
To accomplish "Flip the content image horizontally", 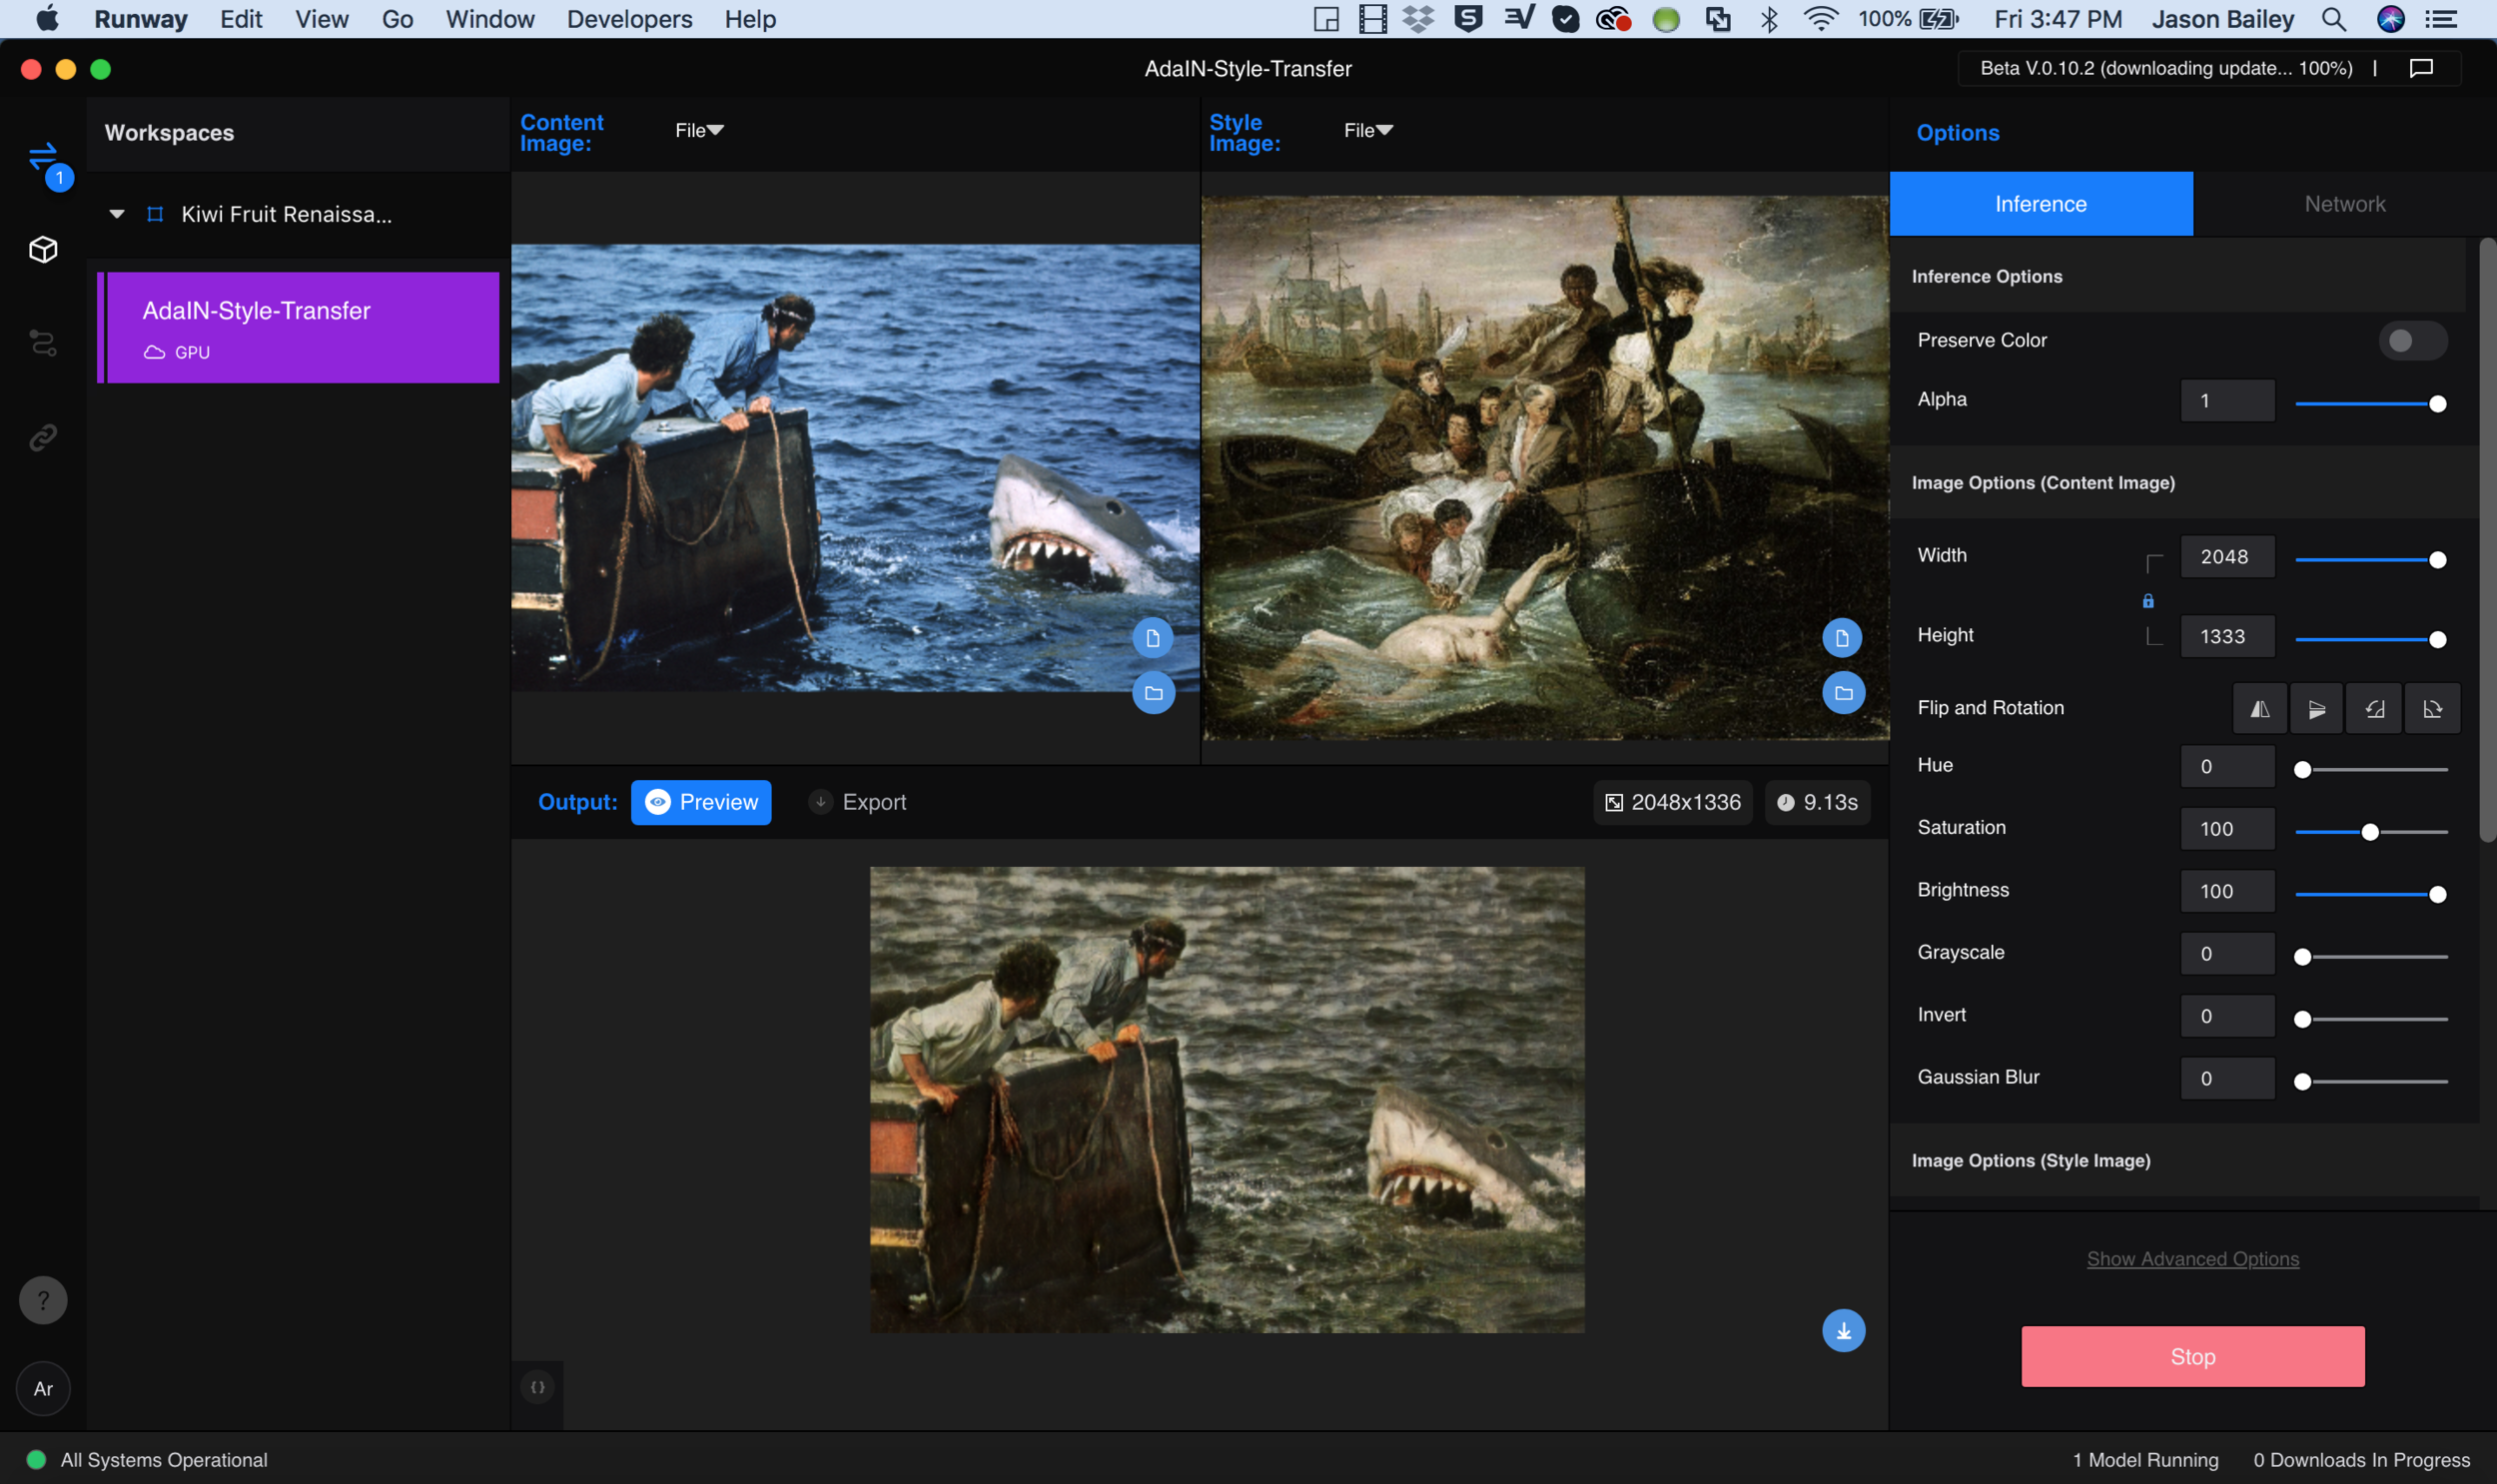I will tap(2259, 709).
